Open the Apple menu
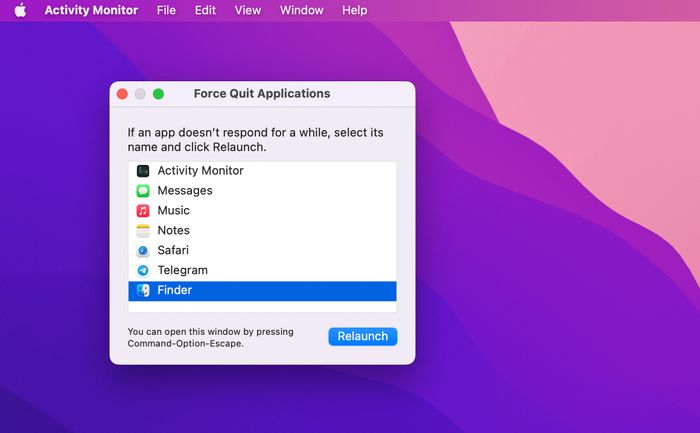Screen dimensions: 700x433 coord(20,10)
